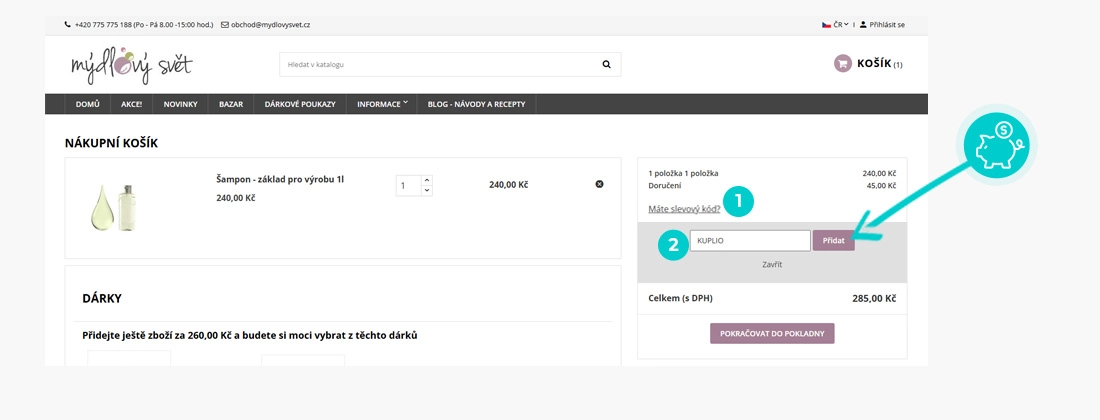Image resolution: width=1100 pixels, height=420 pixels.
Task: Click the quantity input field
Action: tap(408, 186)
